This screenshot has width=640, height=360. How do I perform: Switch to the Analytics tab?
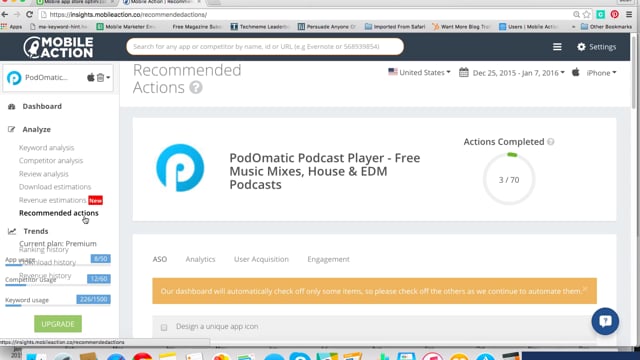click(x=200, y=259)
